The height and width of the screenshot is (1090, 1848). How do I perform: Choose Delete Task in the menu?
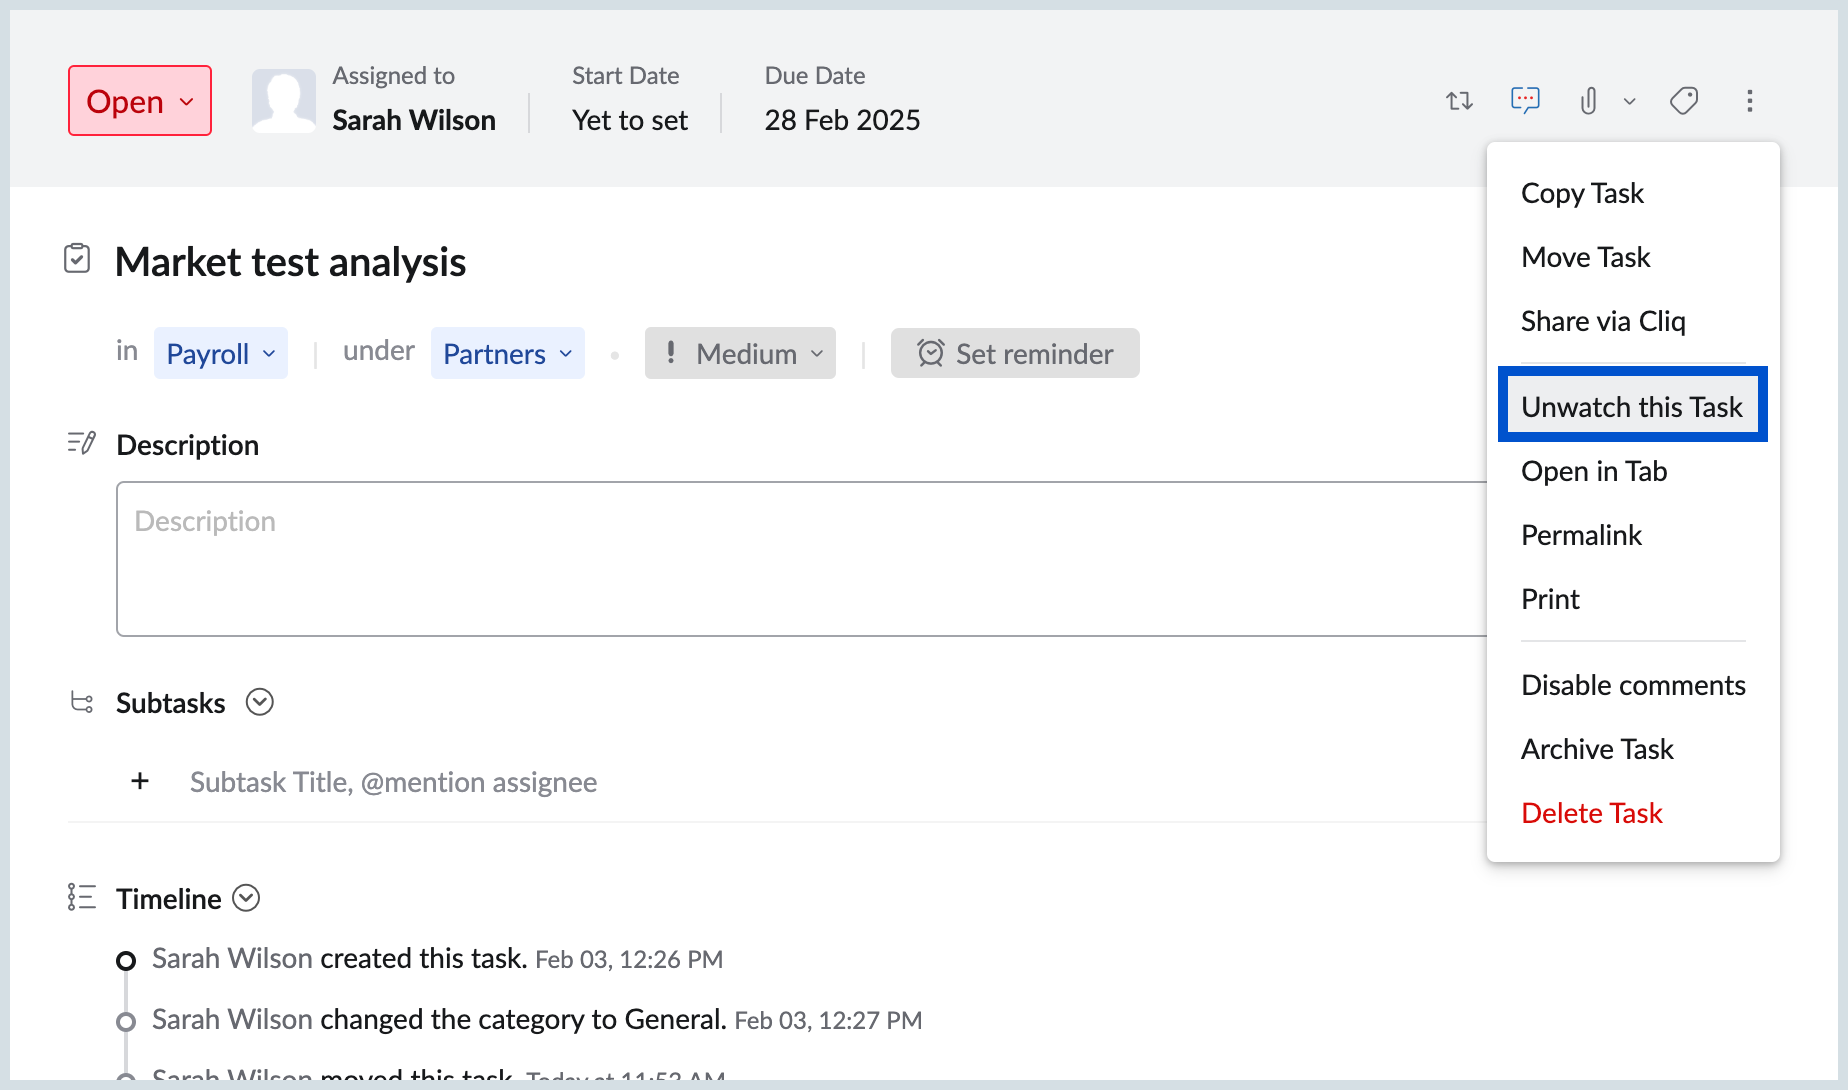point(1591,813)
